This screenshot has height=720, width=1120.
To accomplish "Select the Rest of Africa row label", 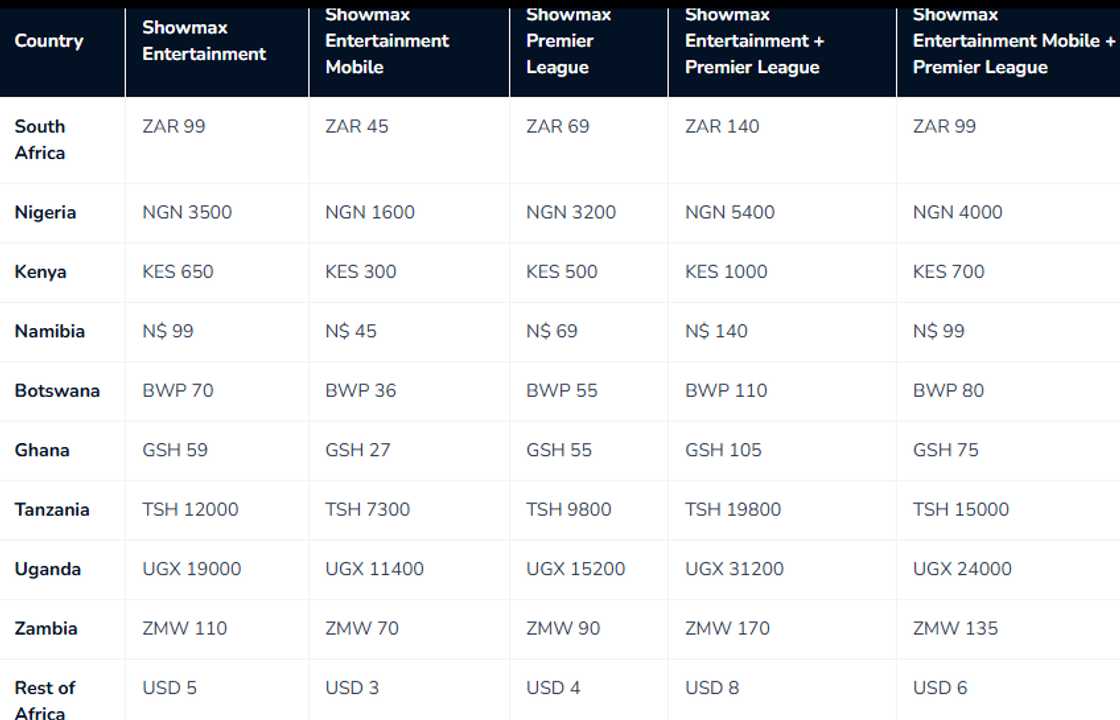I will pyautogui.click(x=45, y=699).
